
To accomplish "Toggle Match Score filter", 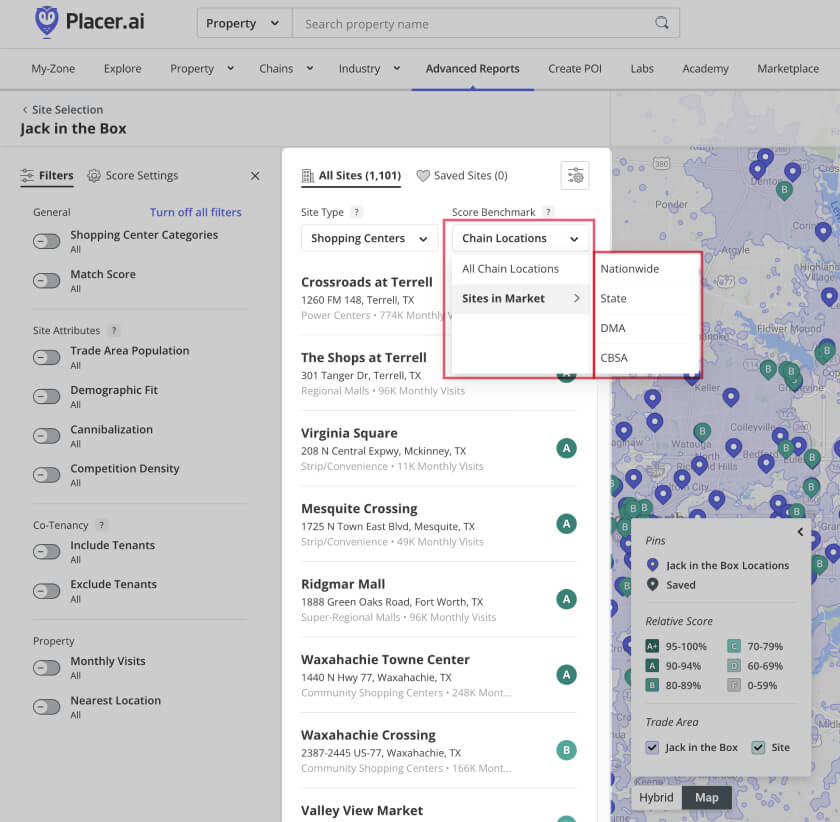I will (47, 281).
